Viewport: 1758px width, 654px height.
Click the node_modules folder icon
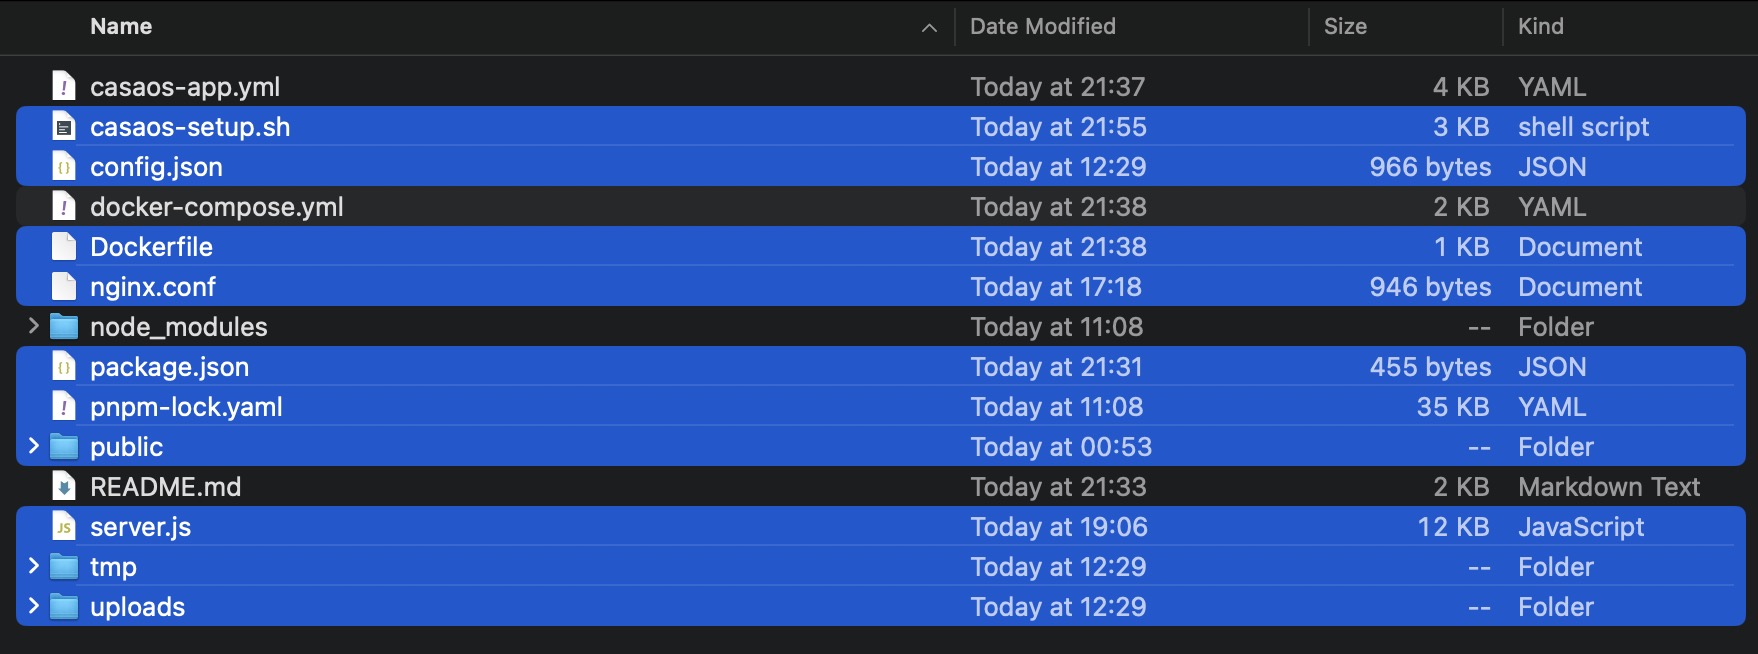(x=64, y=327)
